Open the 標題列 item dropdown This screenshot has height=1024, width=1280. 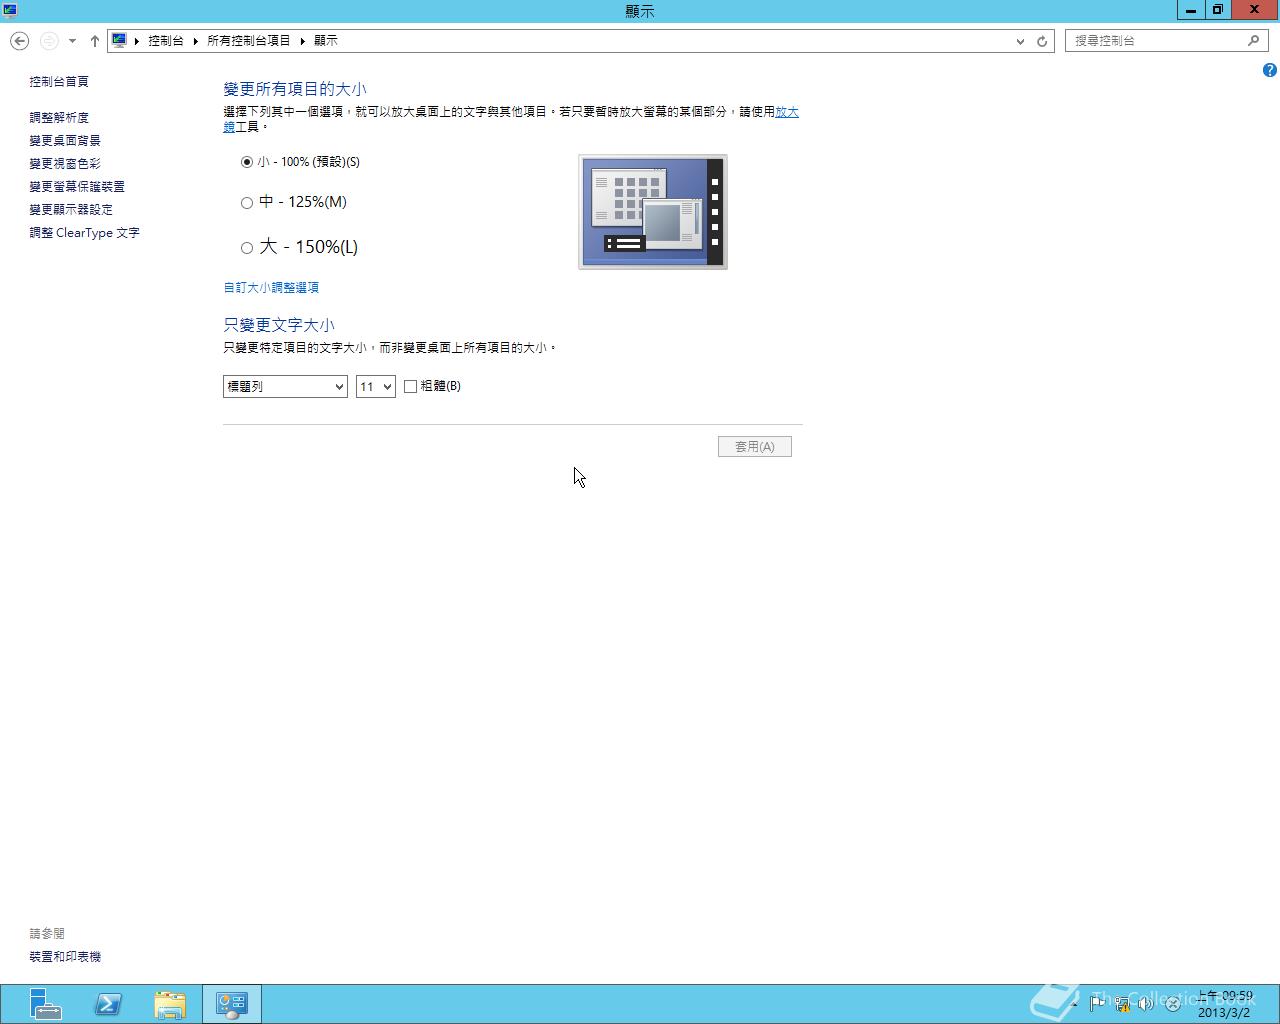[285, 386]
